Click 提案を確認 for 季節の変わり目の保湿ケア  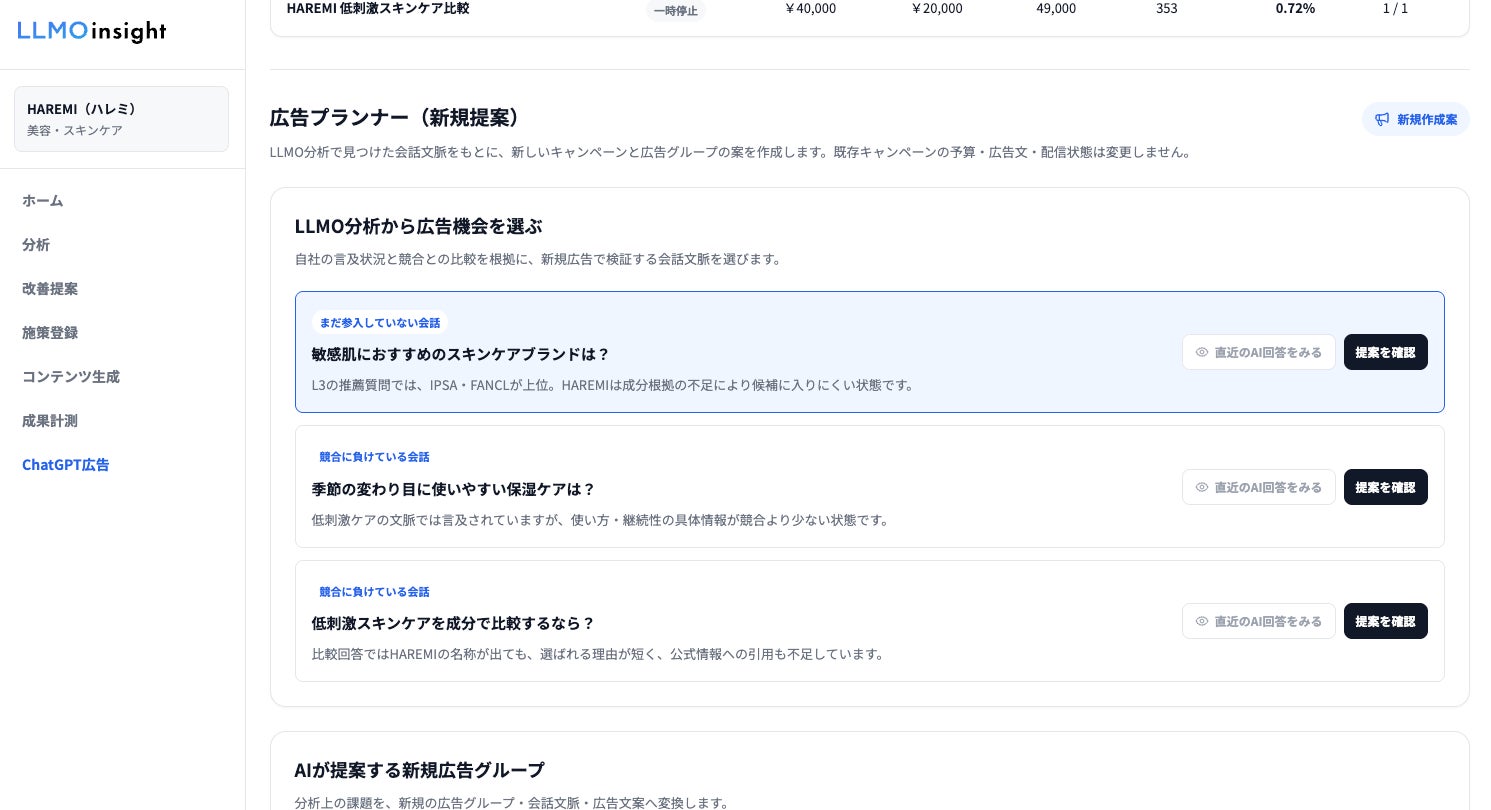1386,487
